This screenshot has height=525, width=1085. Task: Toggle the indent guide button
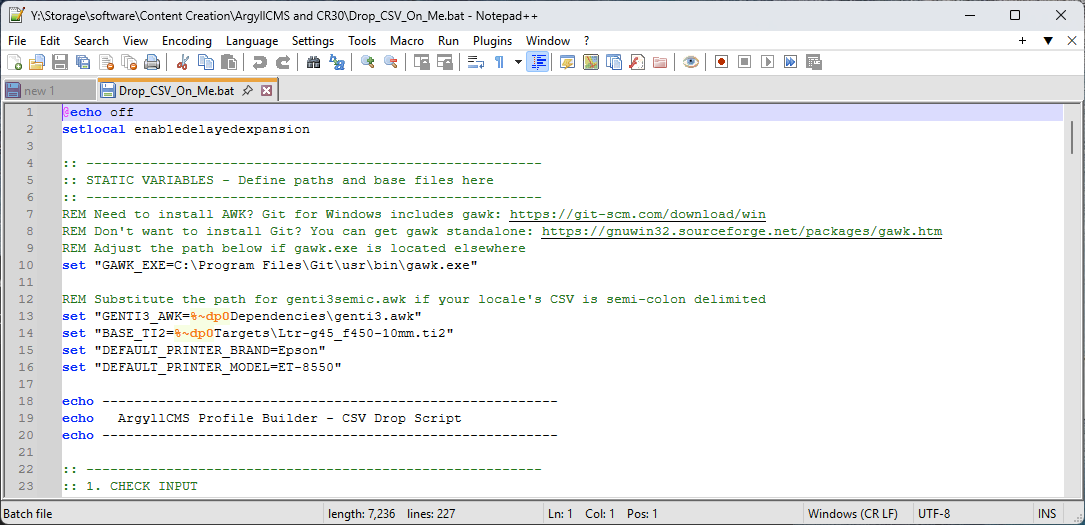coord(538,62)
